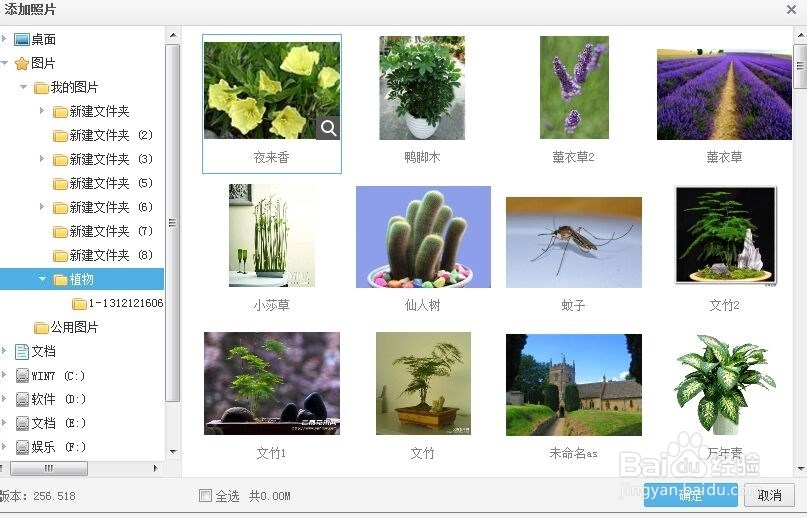Select the 鸭脚木 photo thumbnail
This screenshot has width=807, height=518.
pos(422,88)
